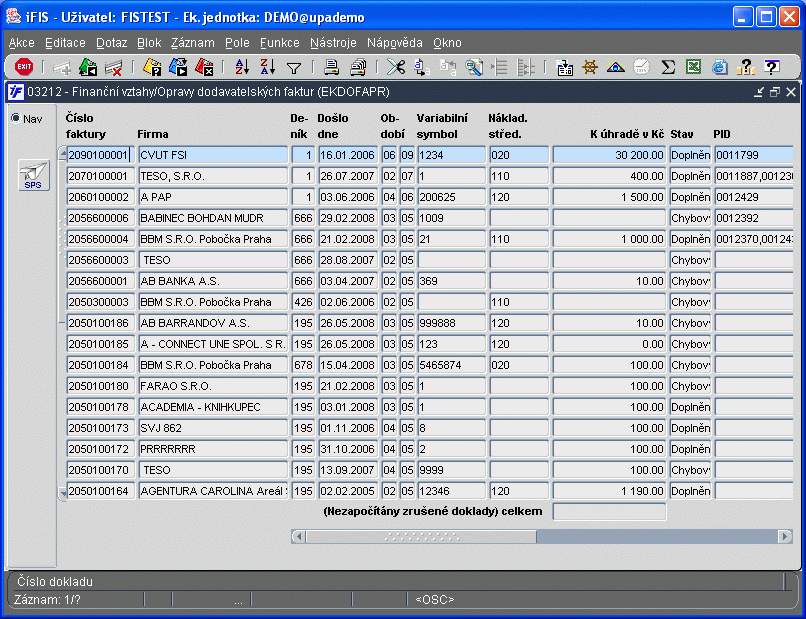Screen dimensions: 806x619
Task: Click the record list scroll-down arrow
Action: pos(63,494)
